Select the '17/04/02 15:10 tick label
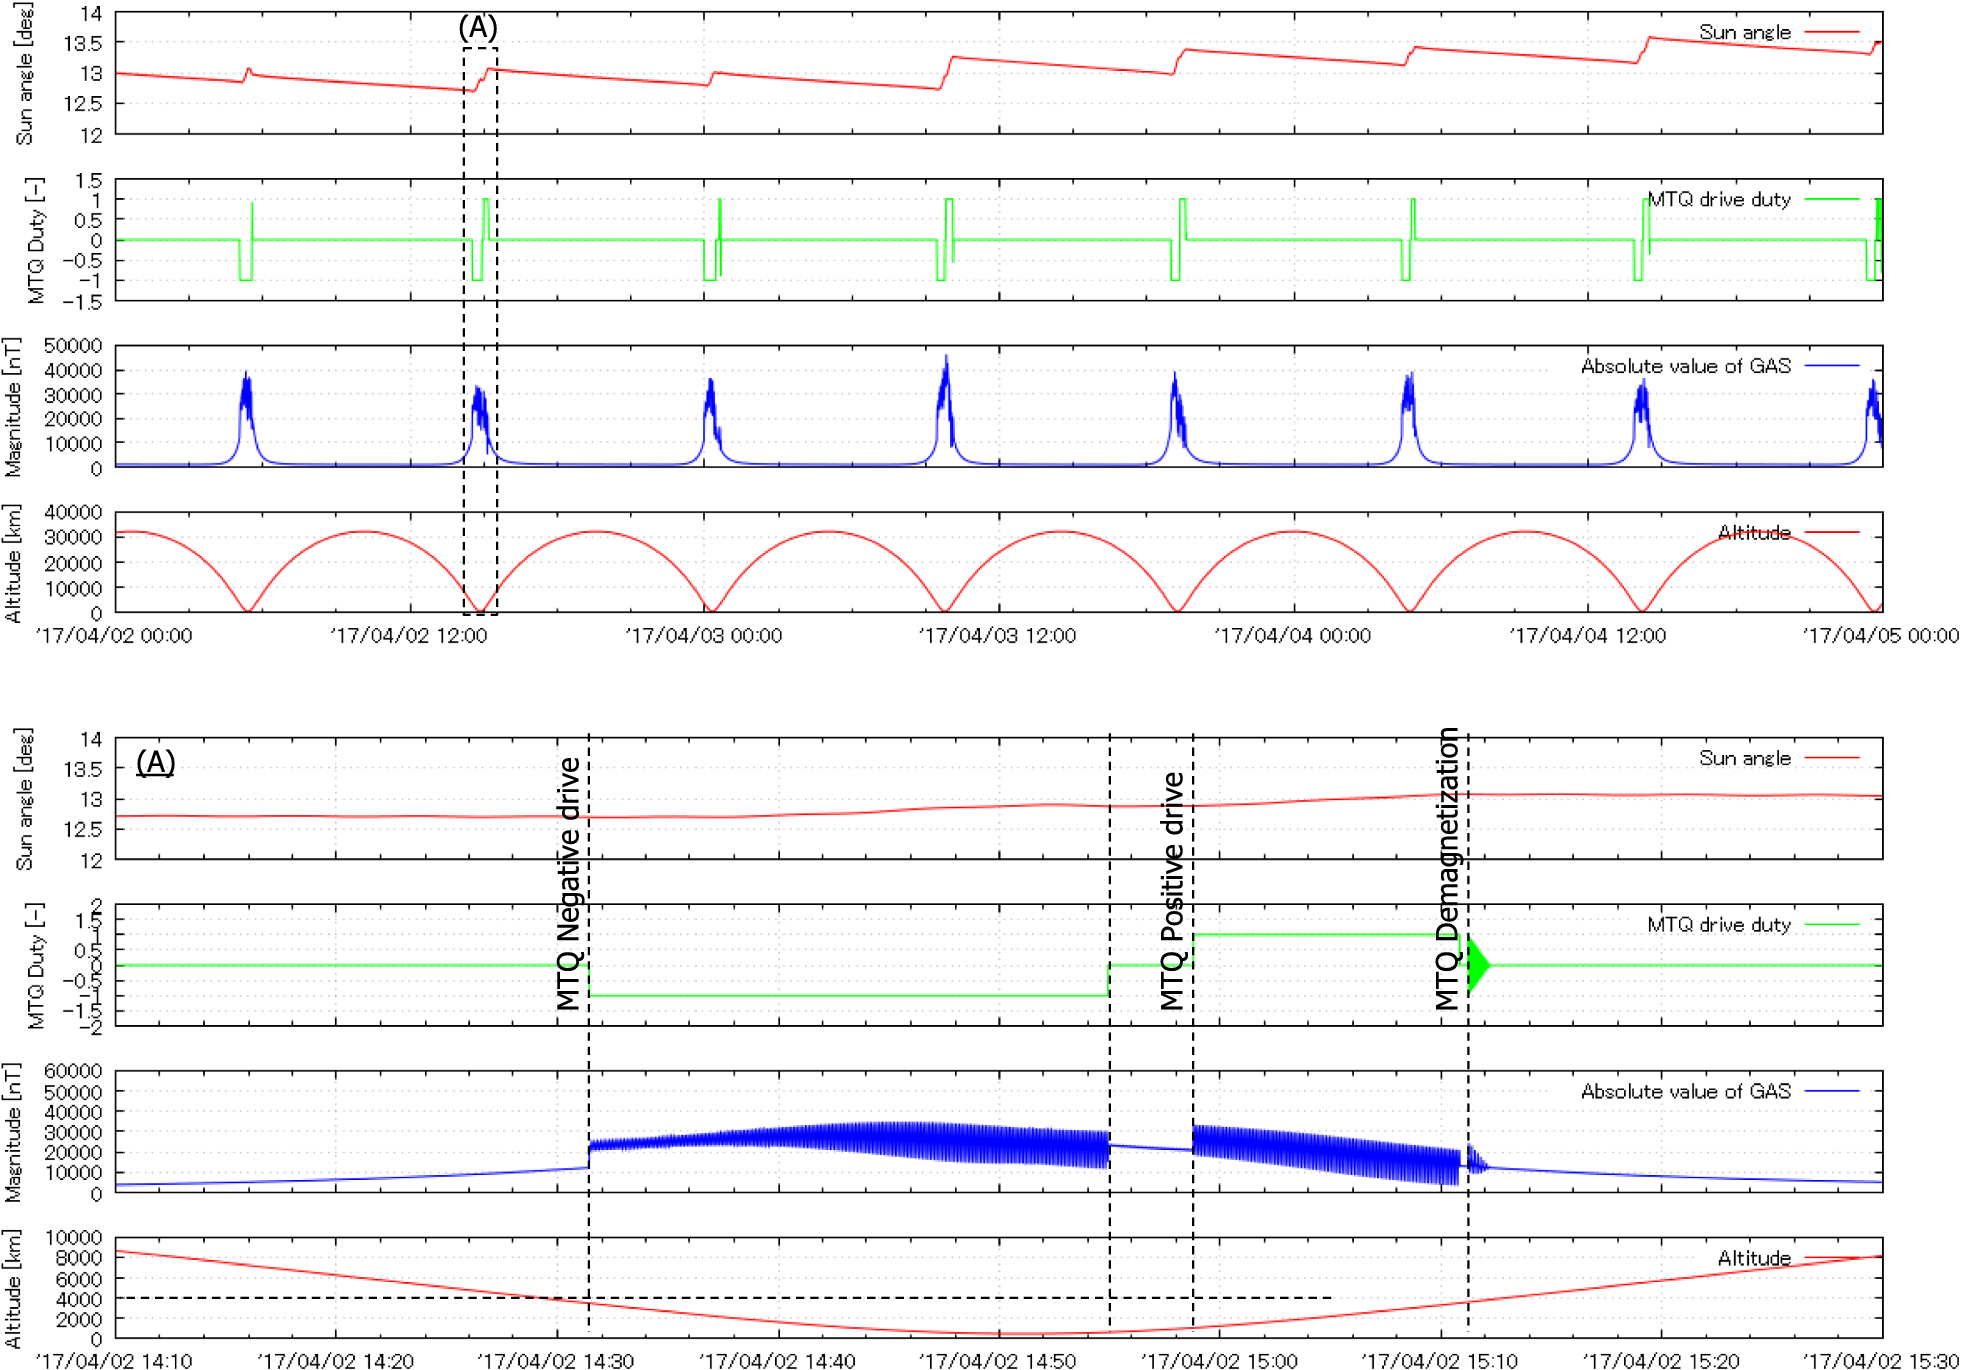This screenshot has height=1370, width=1961. pyautogui.click(x=1440, y=1361)
